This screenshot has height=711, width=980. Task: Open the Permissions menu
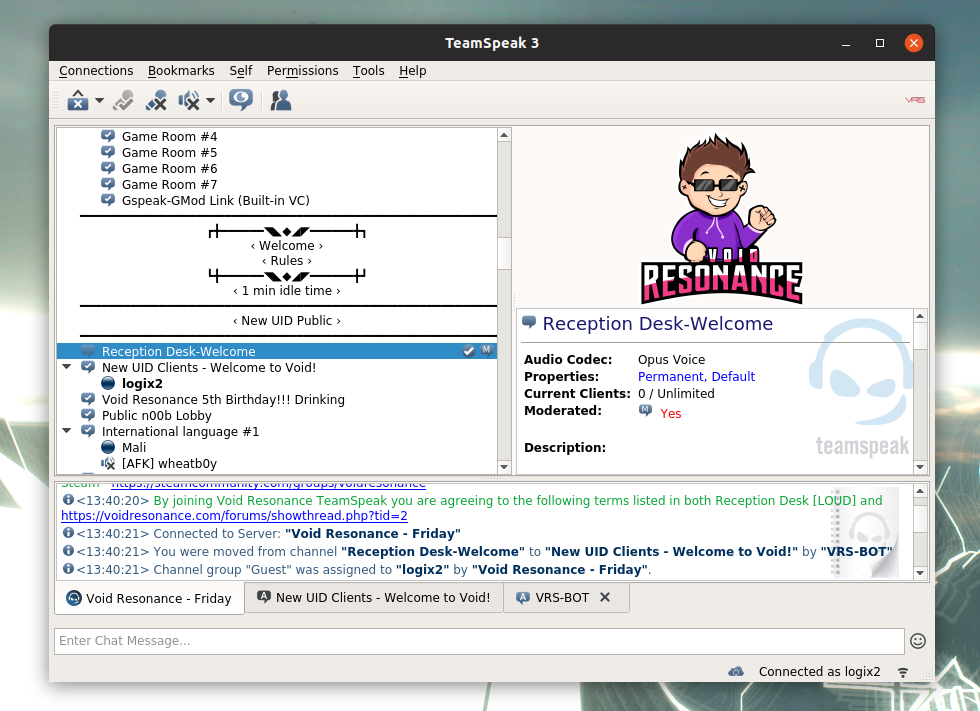click(302, 71)
